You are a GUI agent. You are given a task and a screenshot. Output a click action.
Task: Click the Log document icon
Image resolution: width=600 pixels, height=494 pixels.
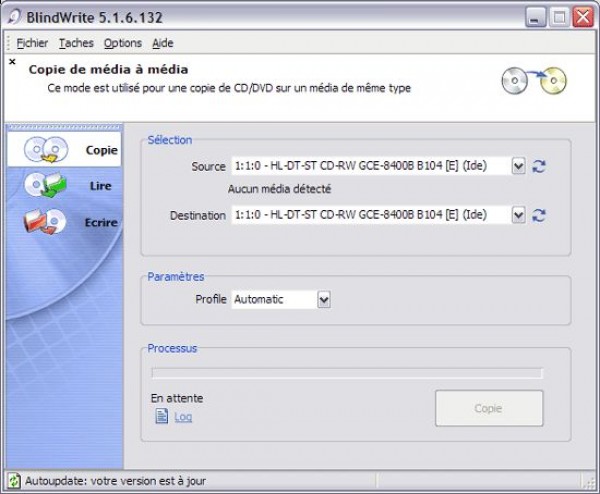coord(161,416)
